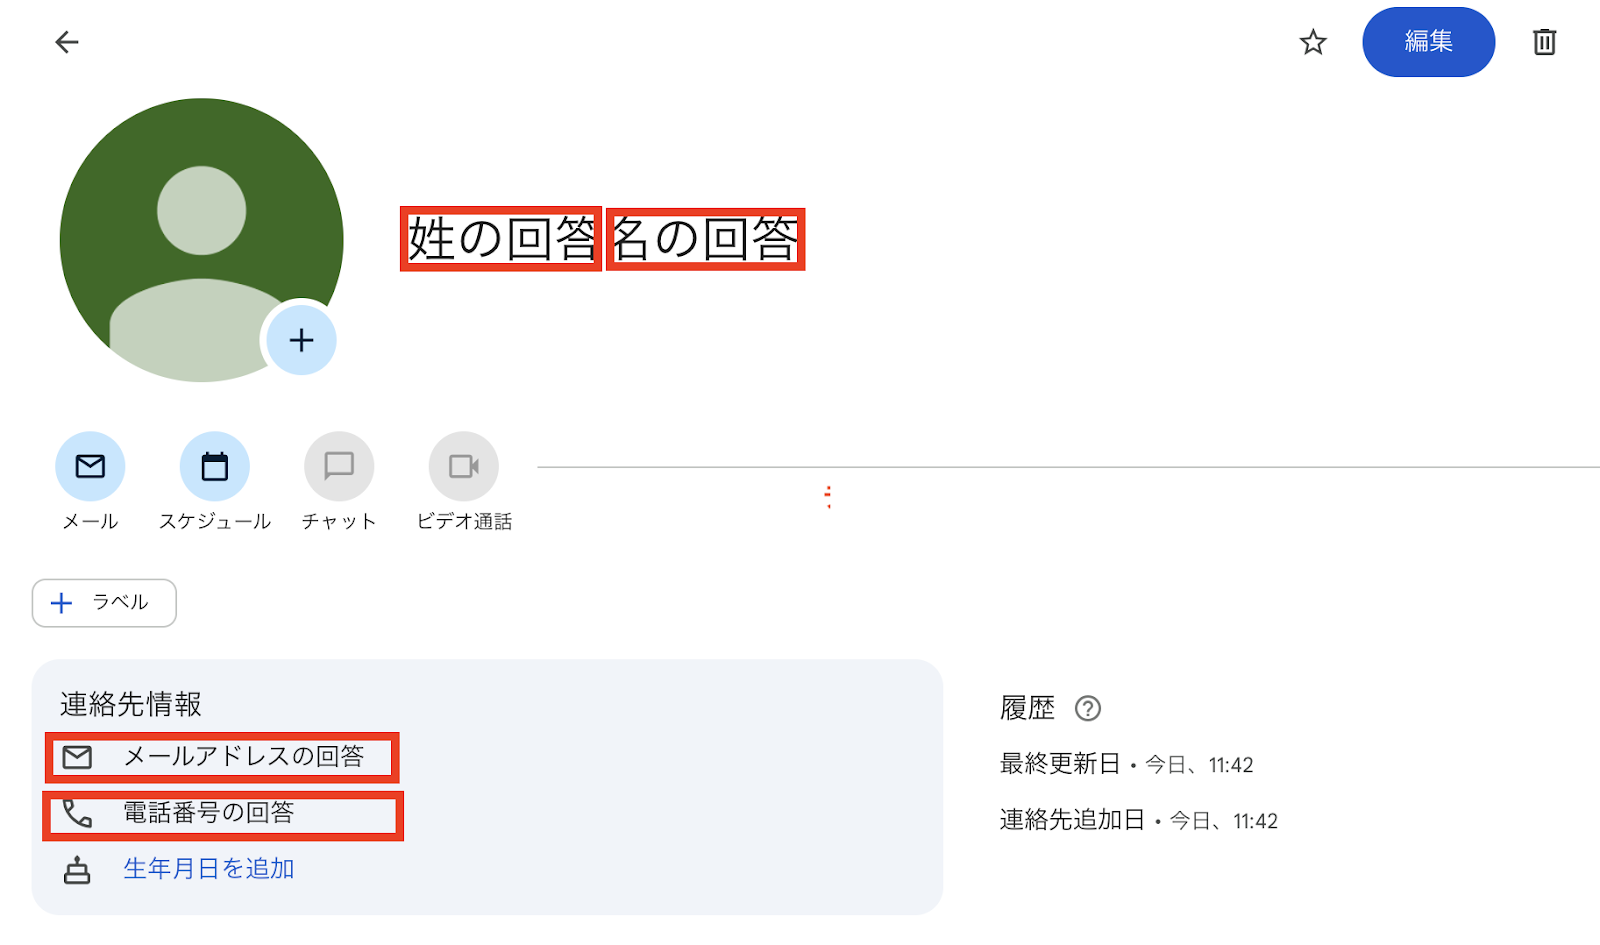
Task: Open the green profile avatar picture
Action: 201,240
